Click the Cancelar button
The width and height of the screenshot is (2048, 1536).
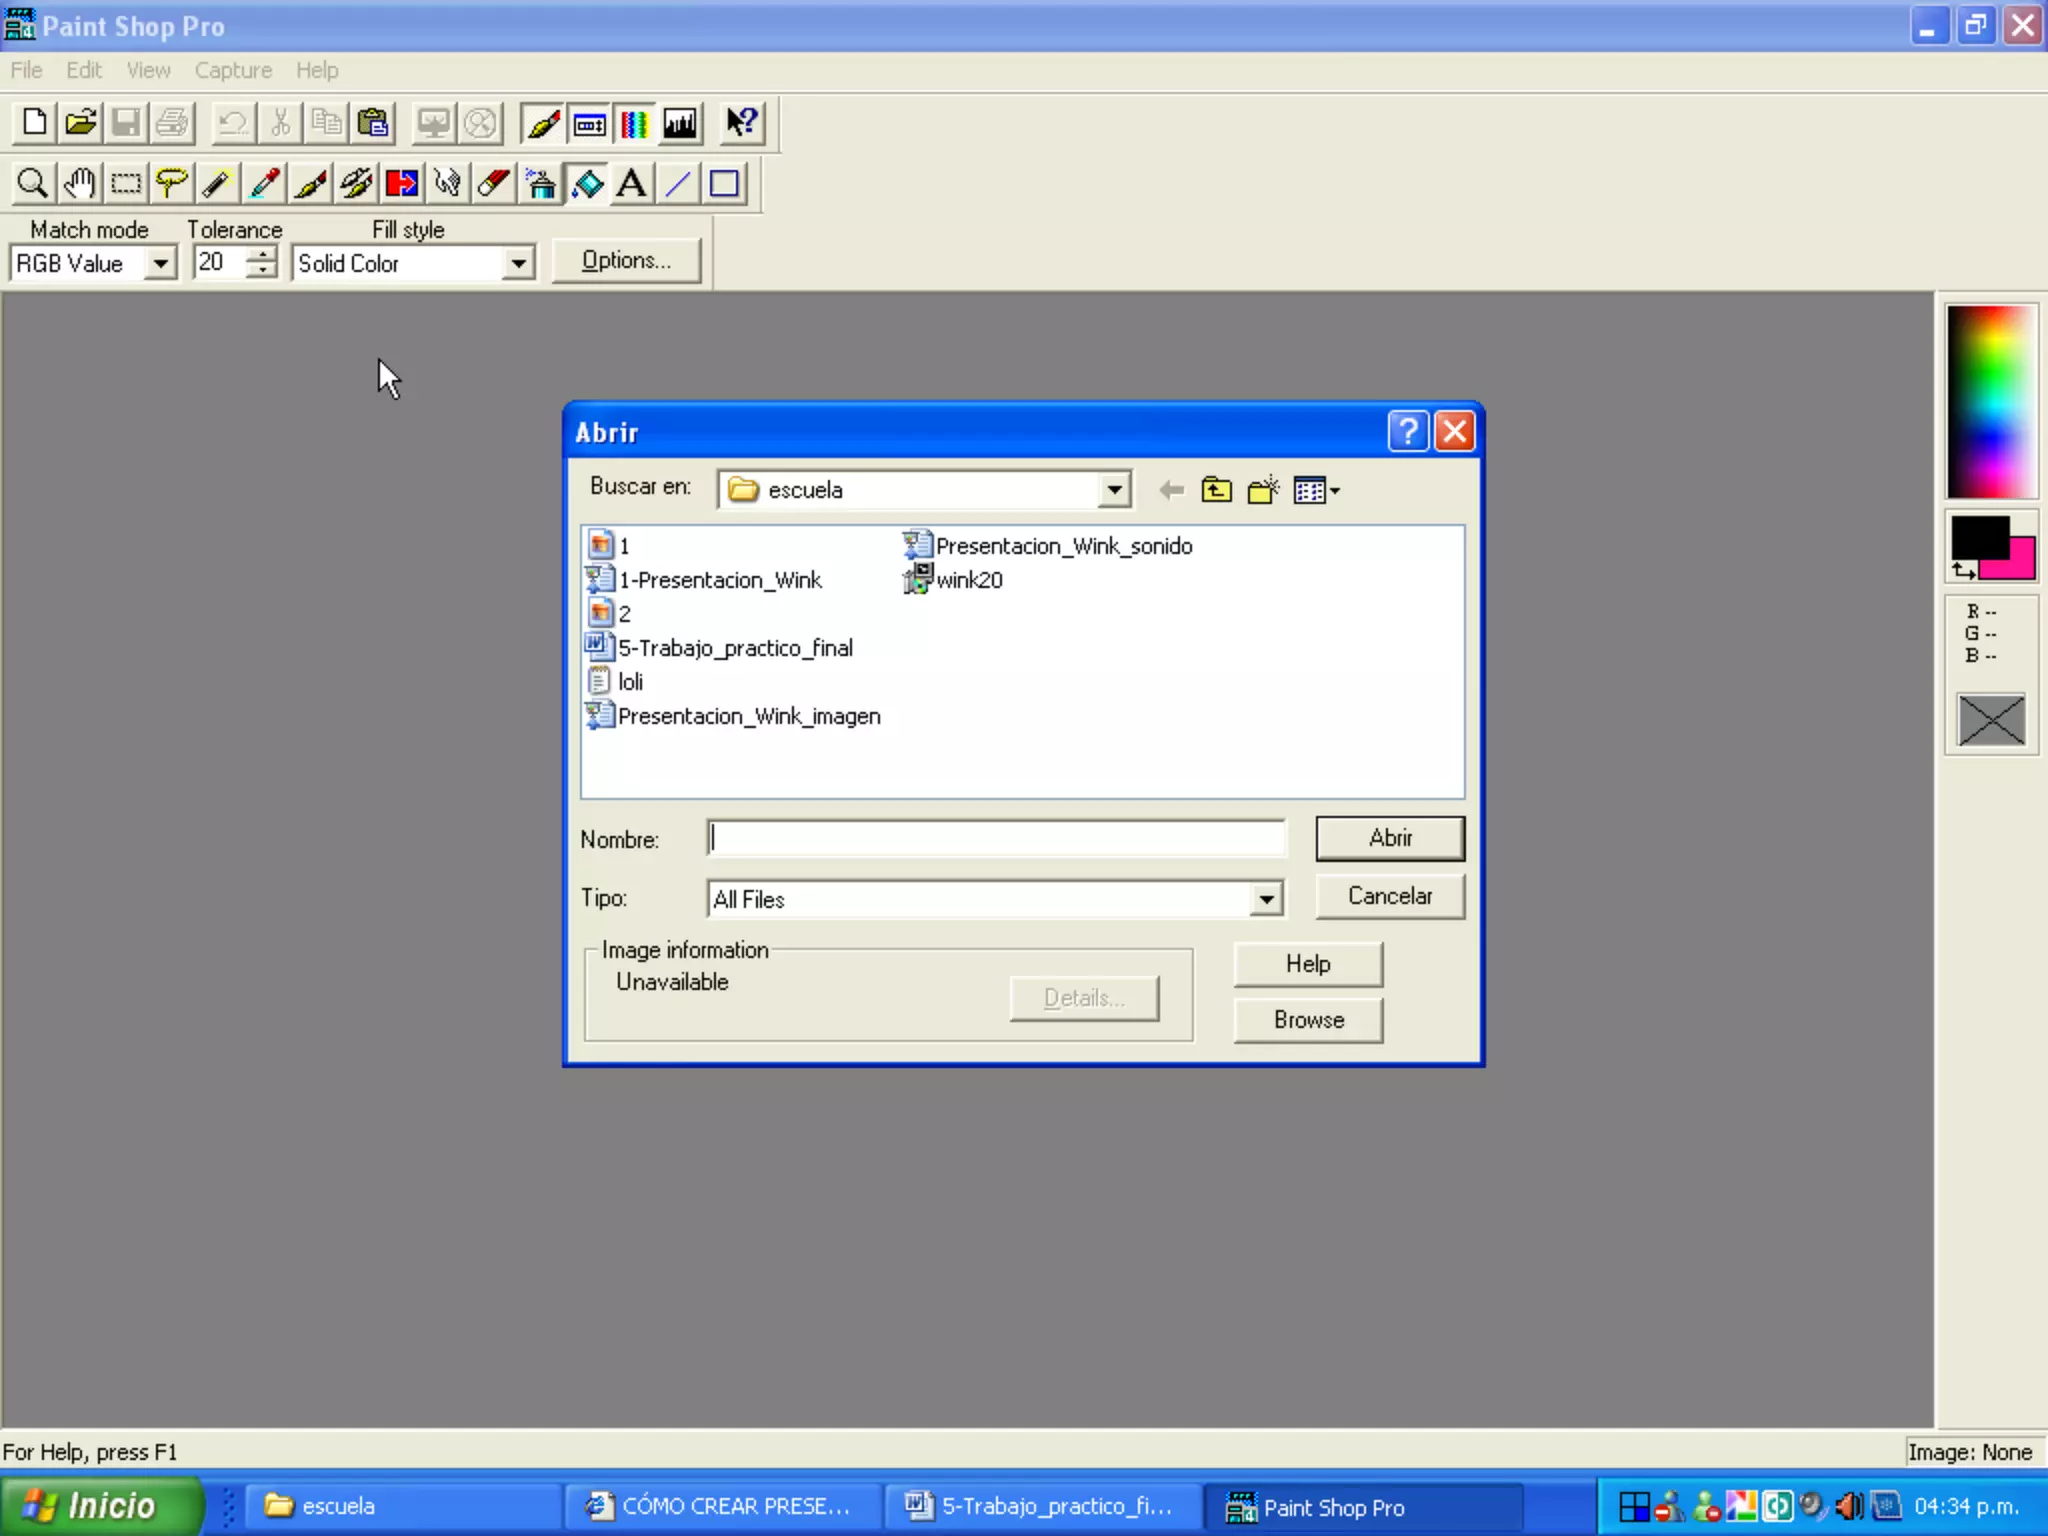[1389, 896]
